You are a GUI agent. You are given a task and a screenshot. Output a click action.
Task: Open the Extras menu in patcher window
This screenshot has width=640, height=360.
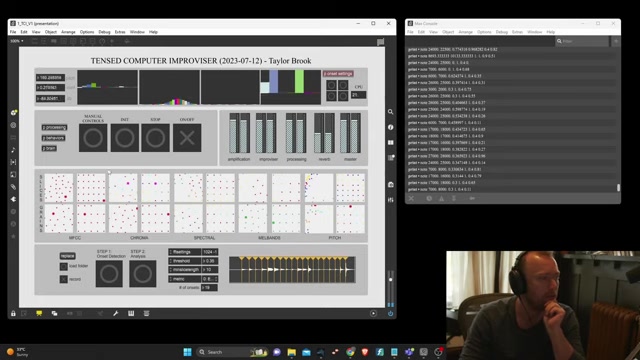120,32
